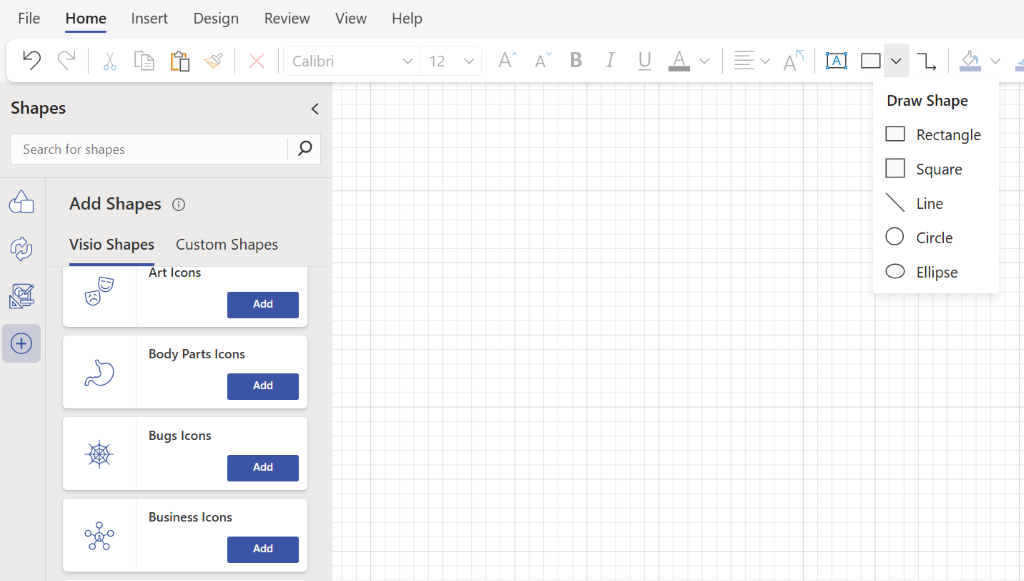Image resolution: width=1024 pixels, height=581 pixels.
Task: Click the Search for shapes field
Action: point(149,149)
